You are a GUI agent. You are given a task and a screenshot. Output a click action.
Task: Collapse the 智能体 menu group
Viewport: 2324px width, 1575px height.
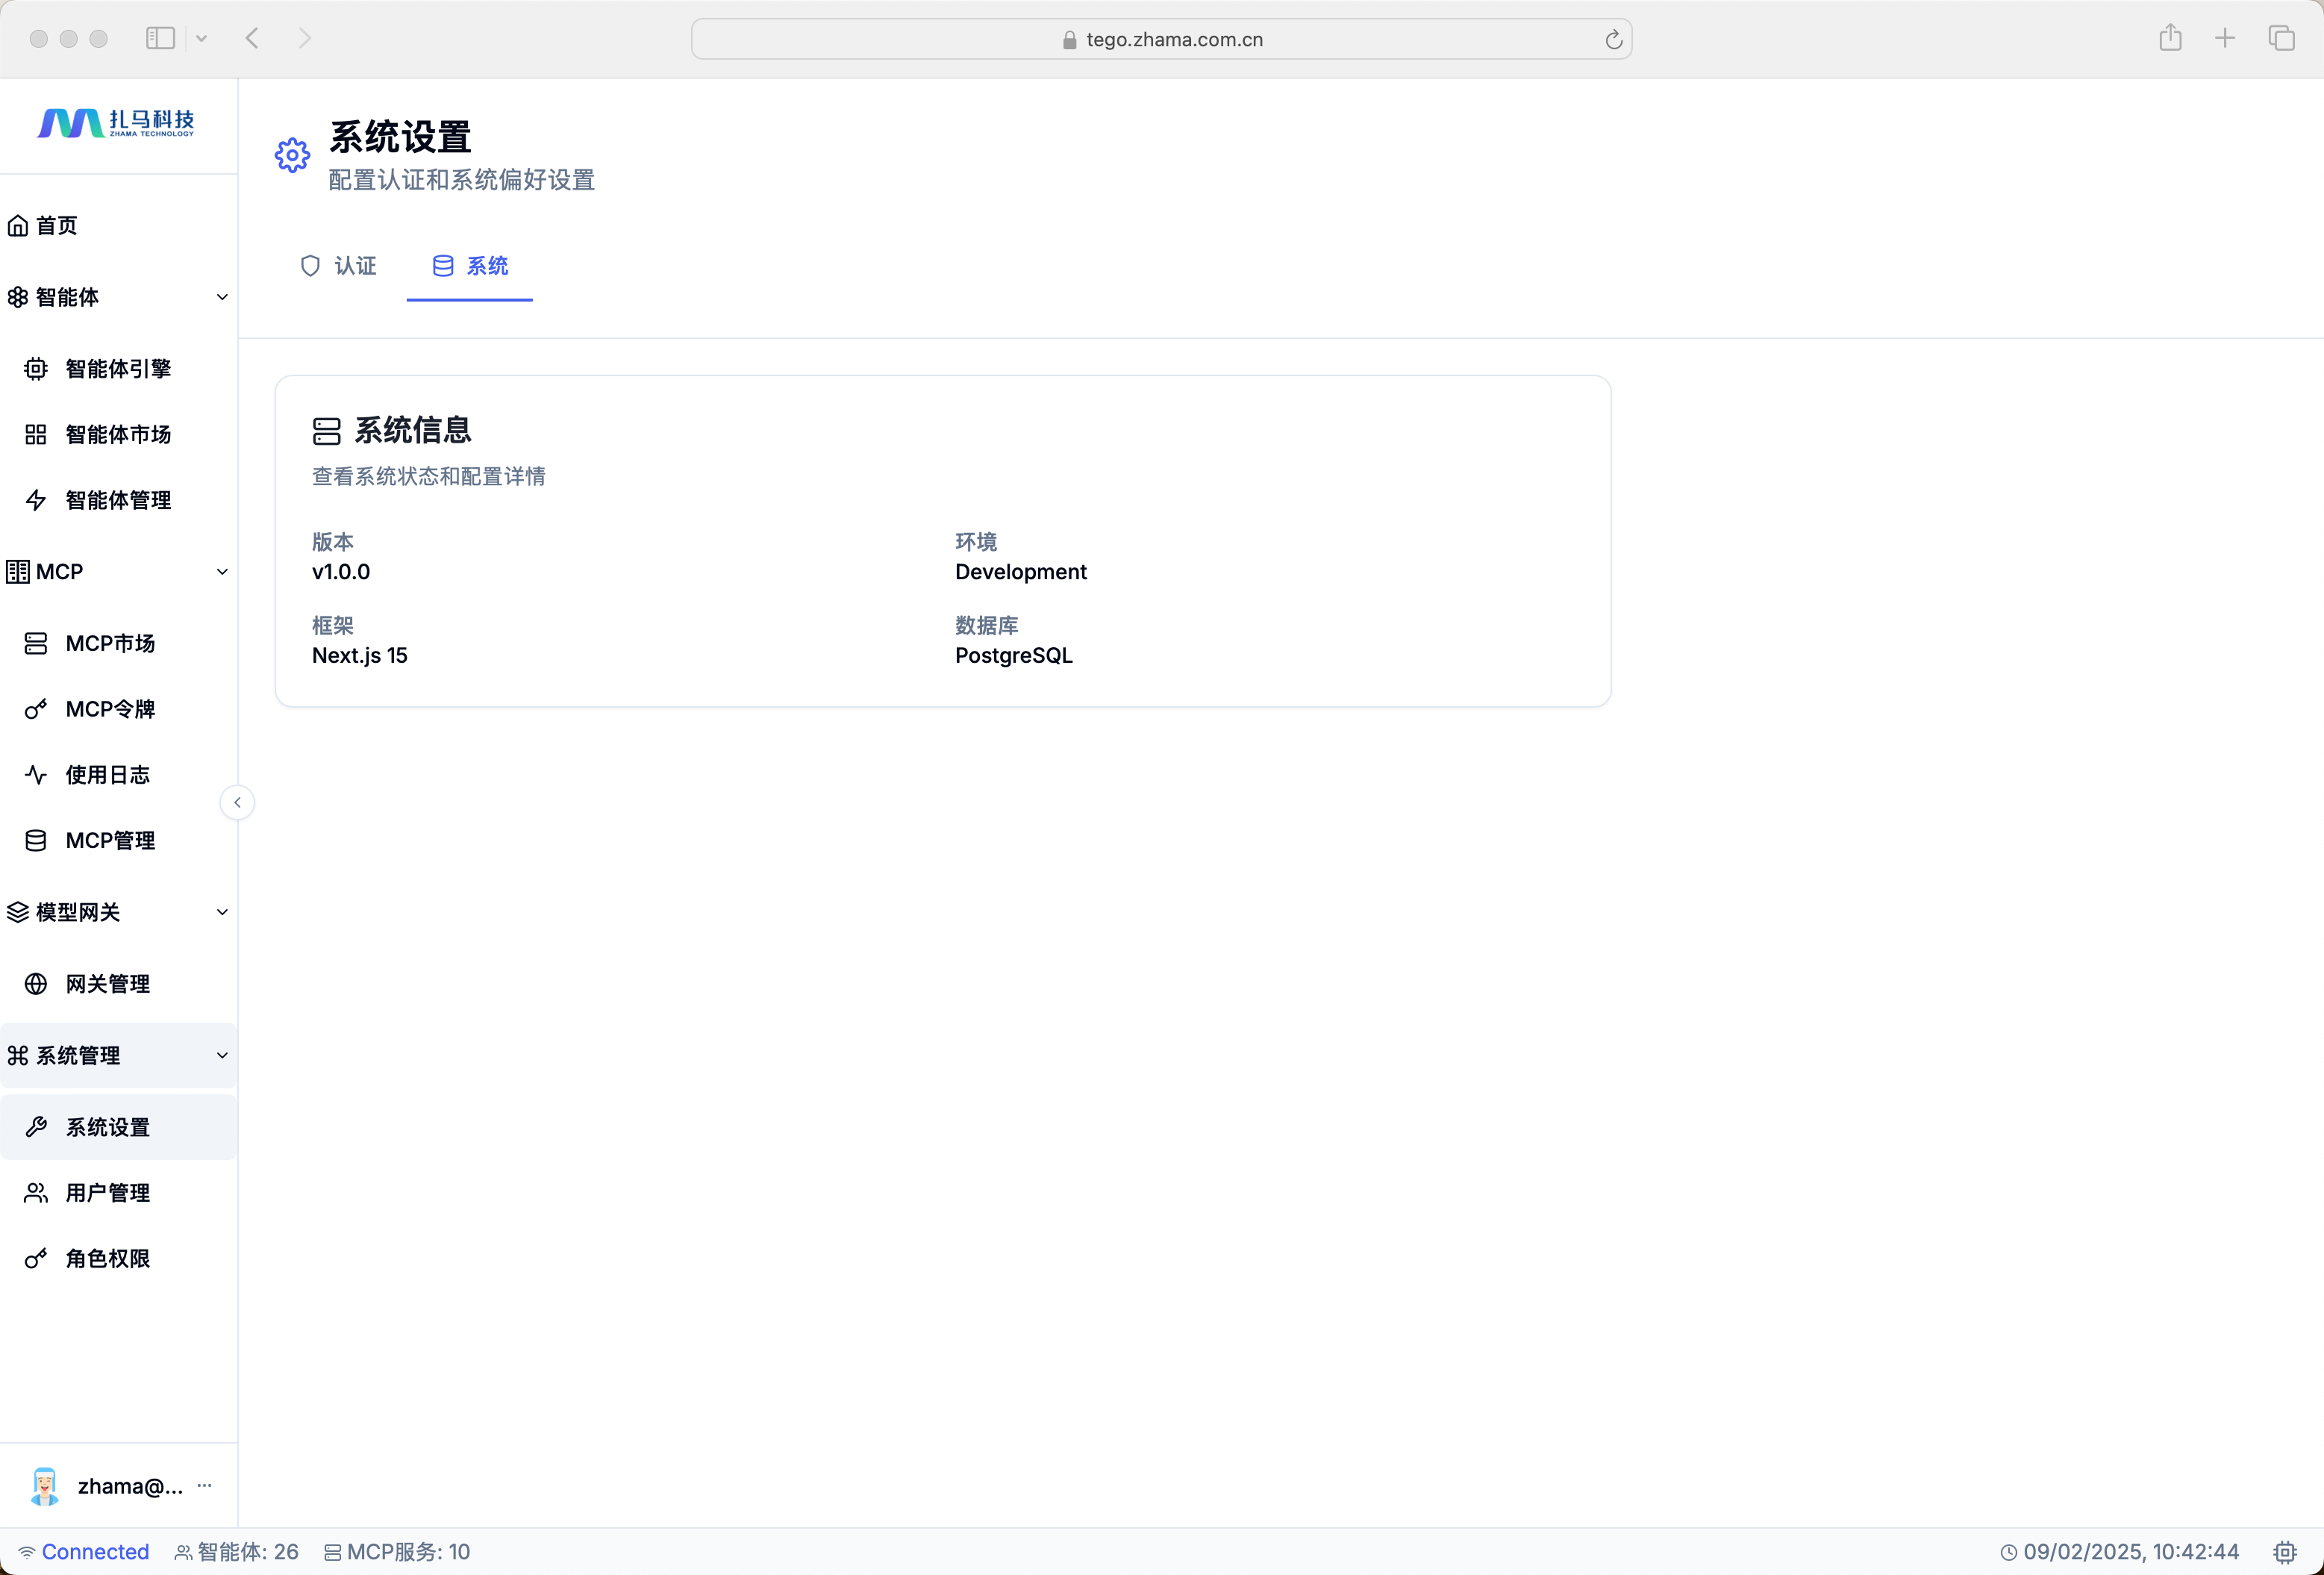pos(222,297)
